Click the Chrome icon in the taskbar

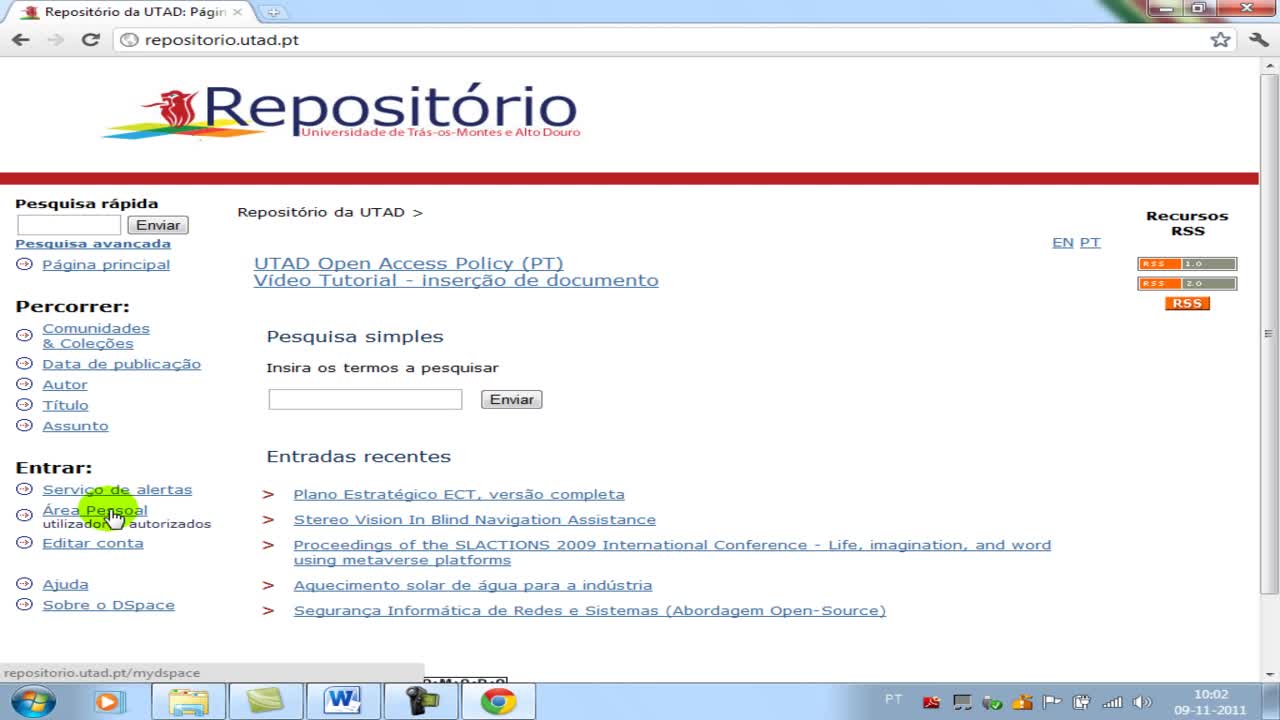tap(498, 701)
